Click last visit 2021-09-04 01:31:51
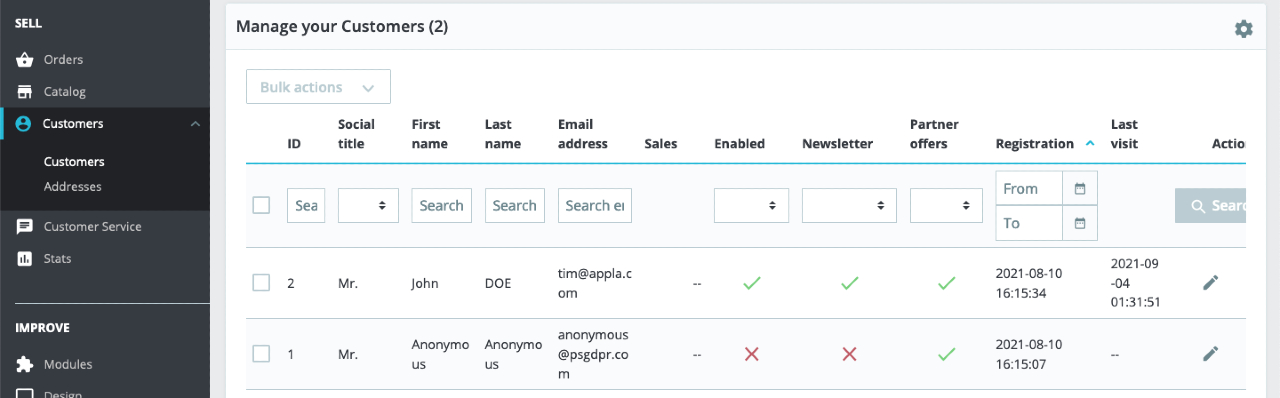 click(x=1136, y=283)
